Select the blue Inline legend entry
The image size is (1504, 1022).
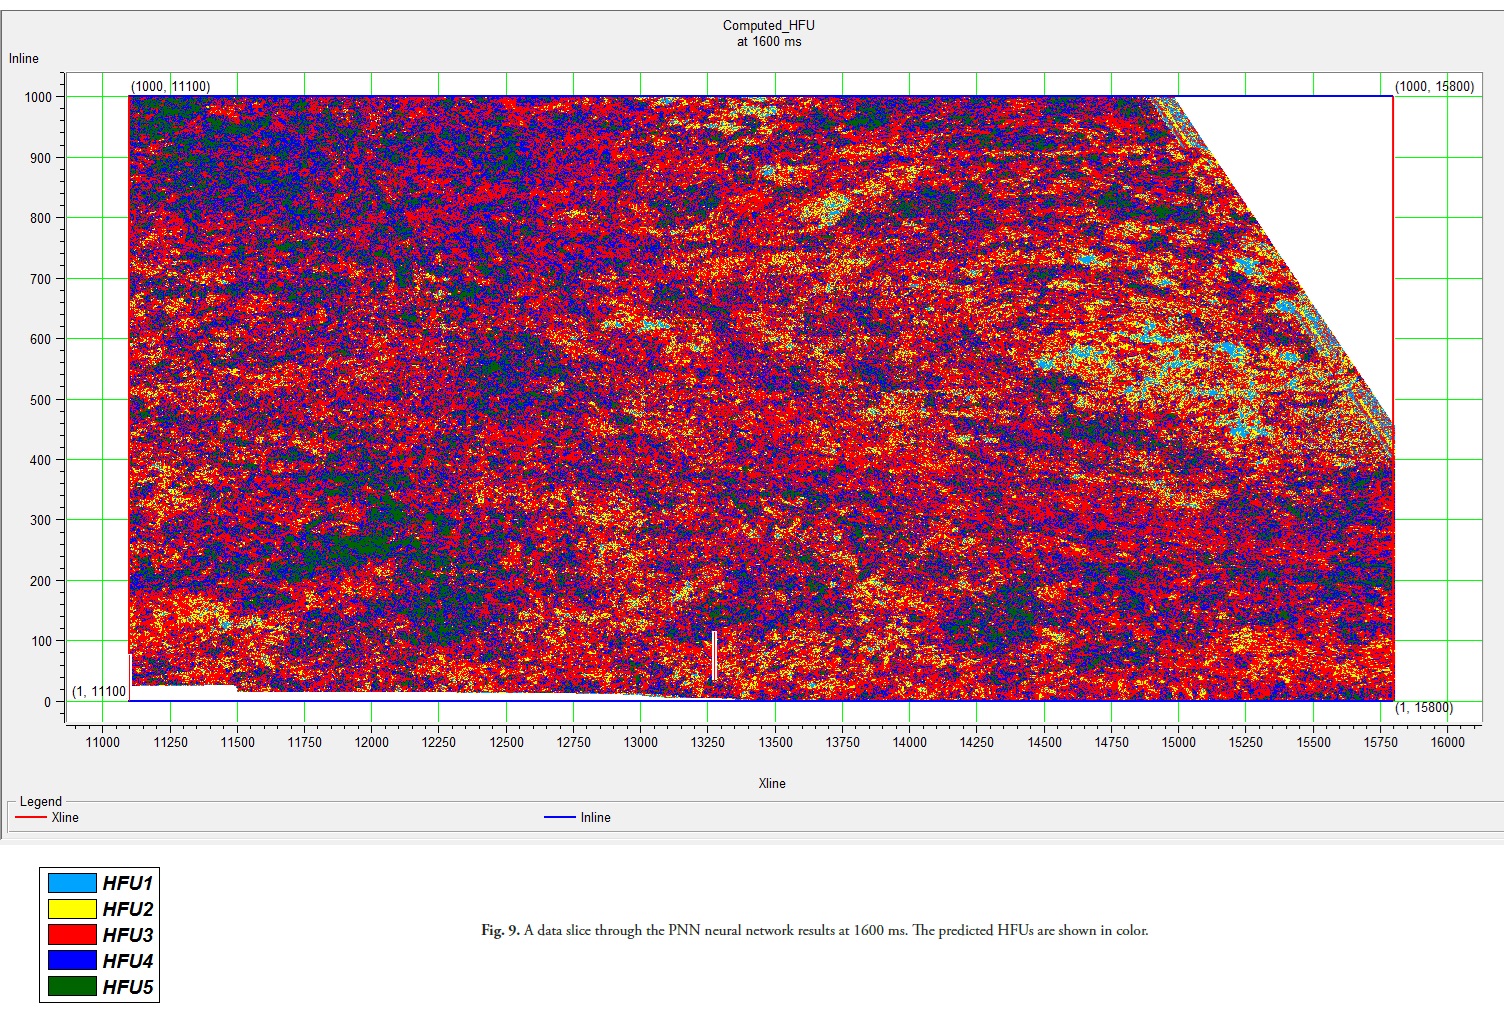coord(578,817)
